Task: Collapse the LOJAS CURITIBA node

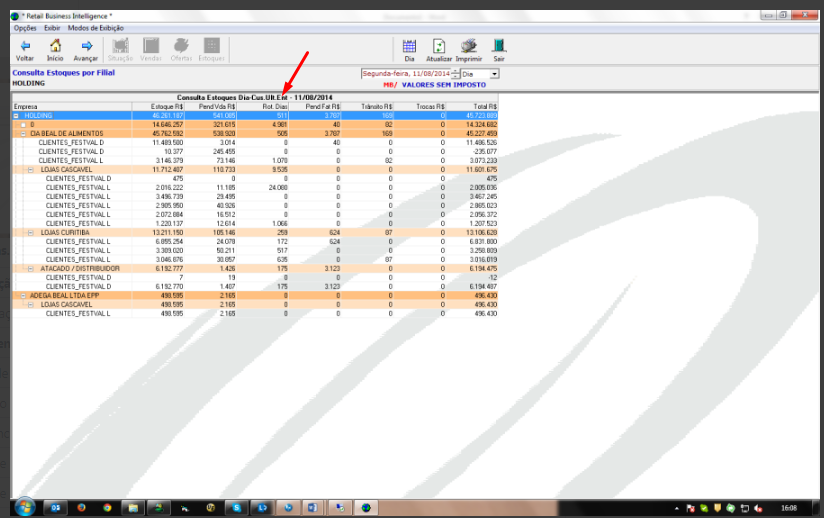Action: coord(30,232)
